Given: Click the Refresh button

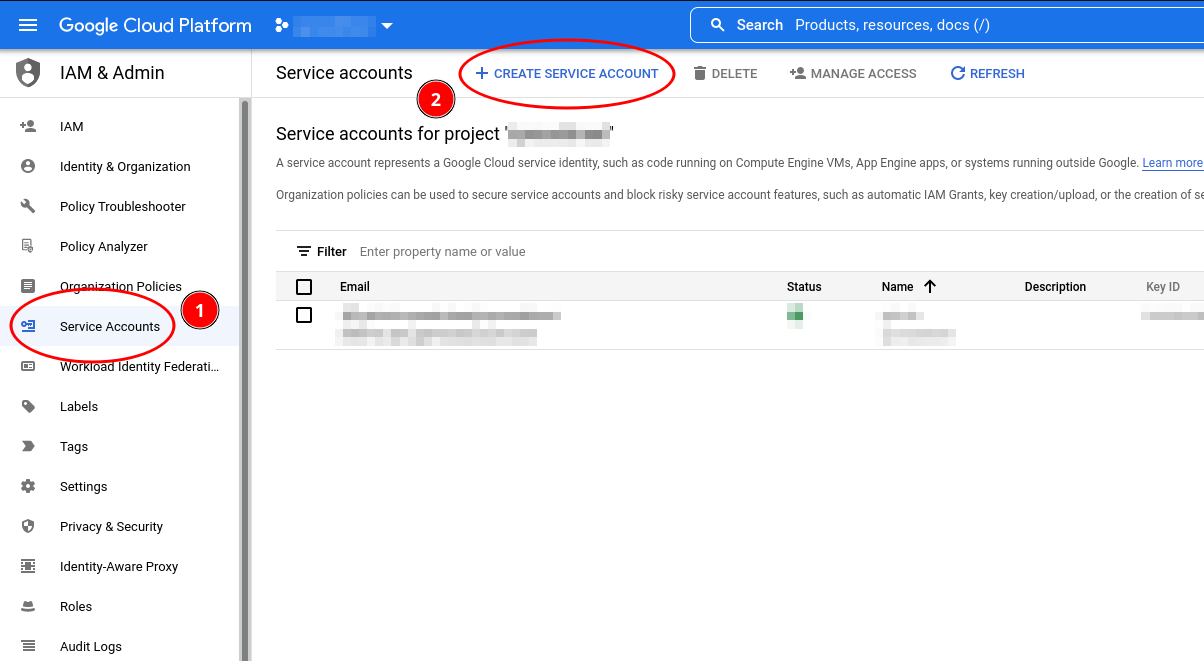Looking at the screenshot, I should [987, 73].
